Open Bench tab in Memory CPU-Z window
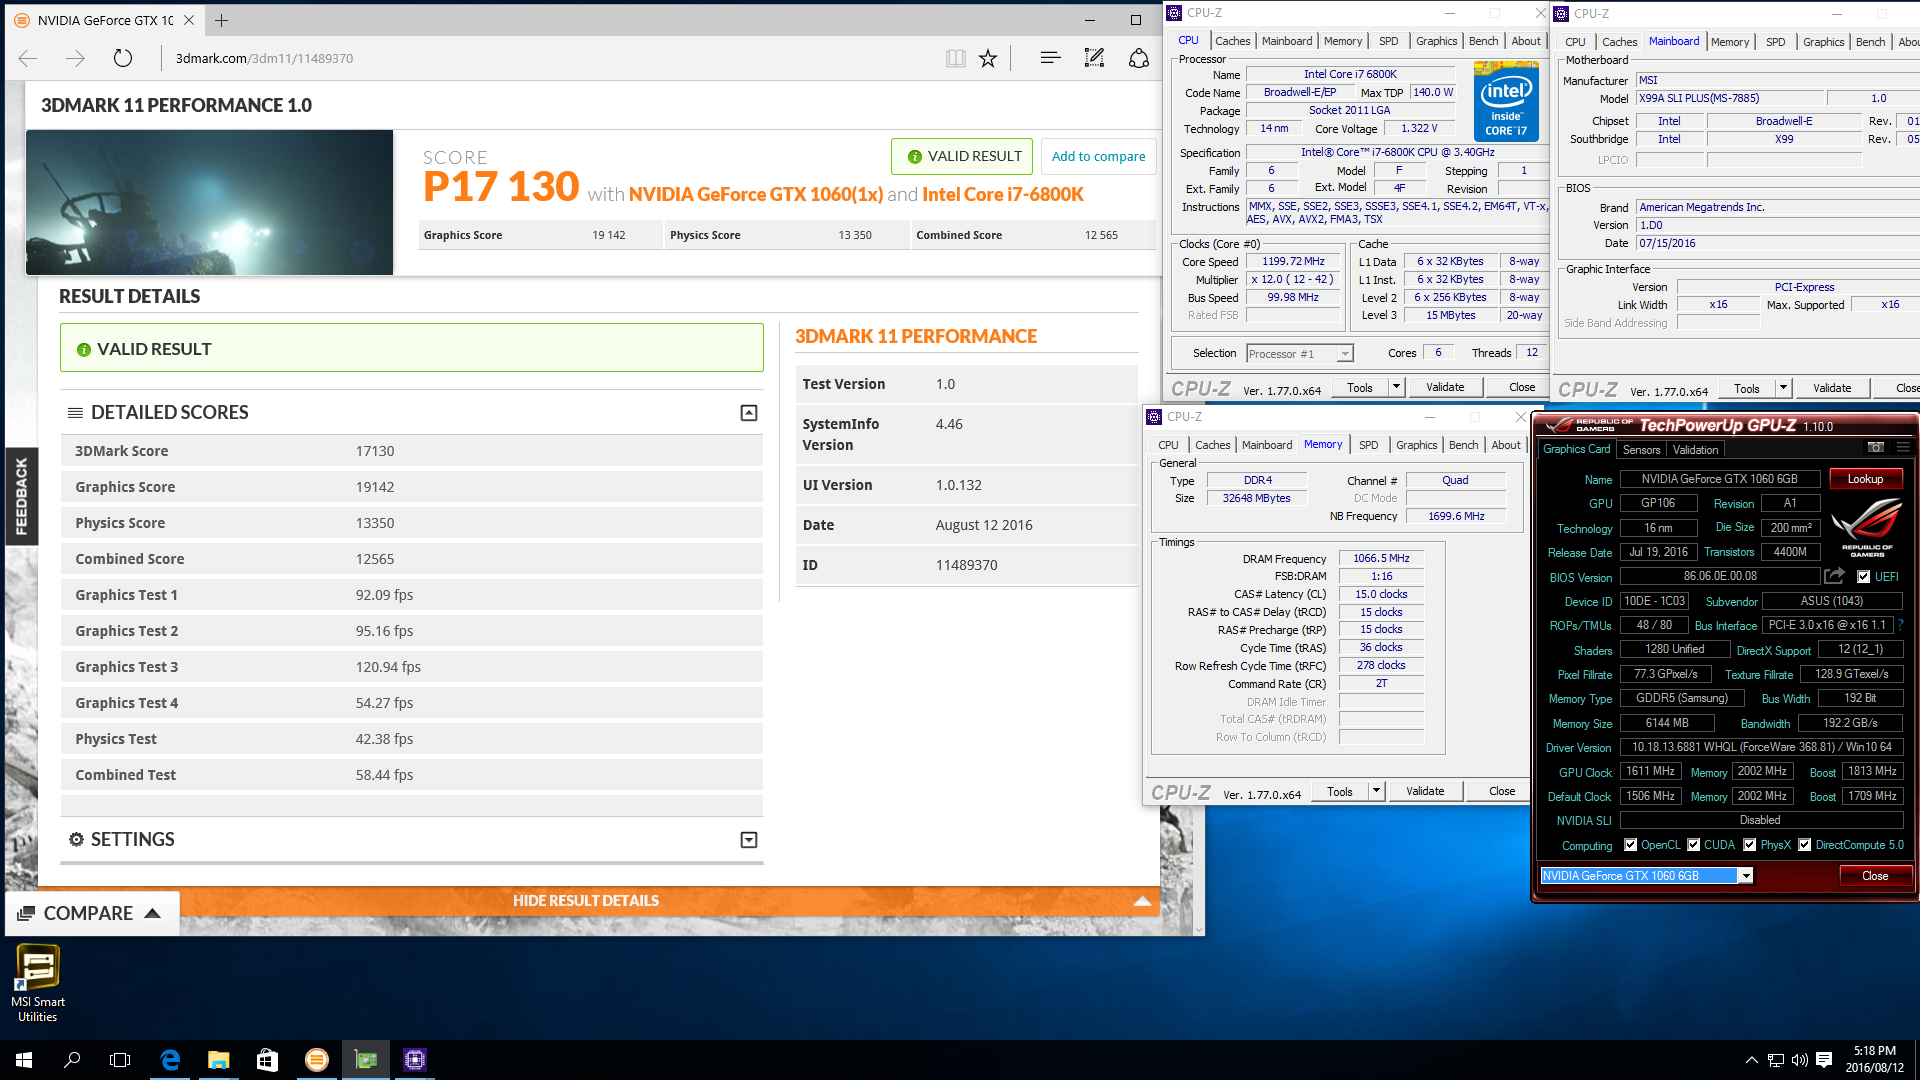The width and height of the screenshot is (1920, 1080). click(x=1463, y=445)
